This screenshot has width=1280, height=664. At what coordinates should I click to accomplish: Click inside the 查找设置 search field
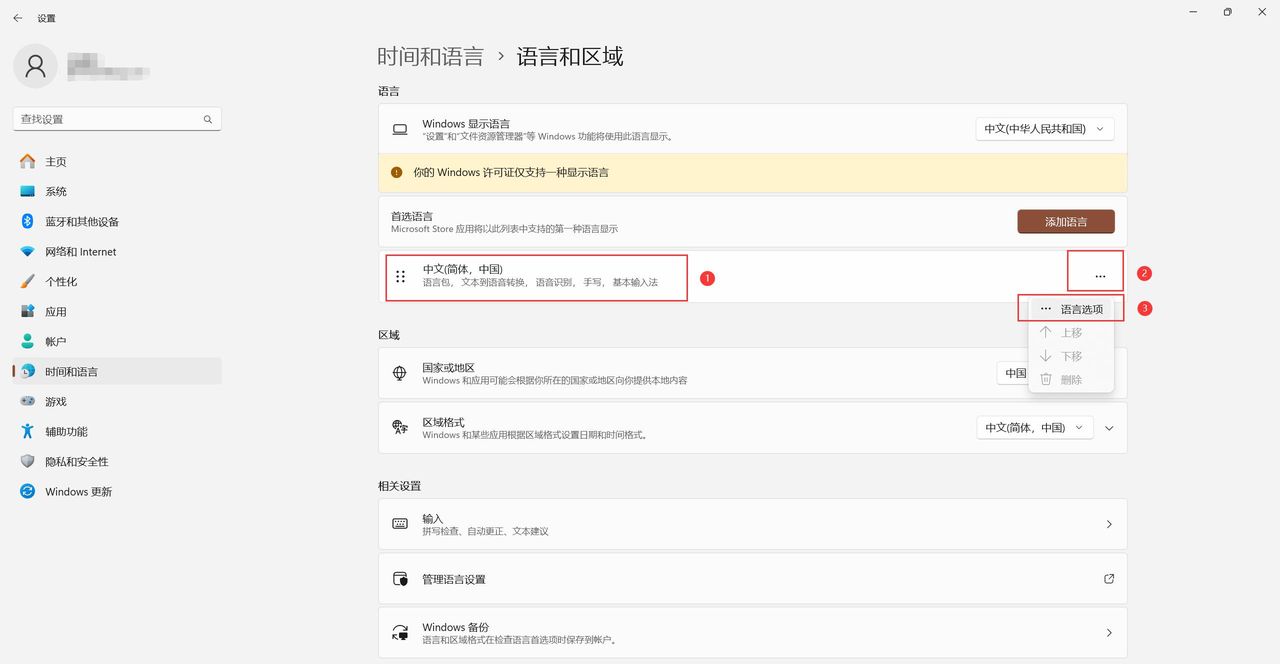(x=110, y=118)
